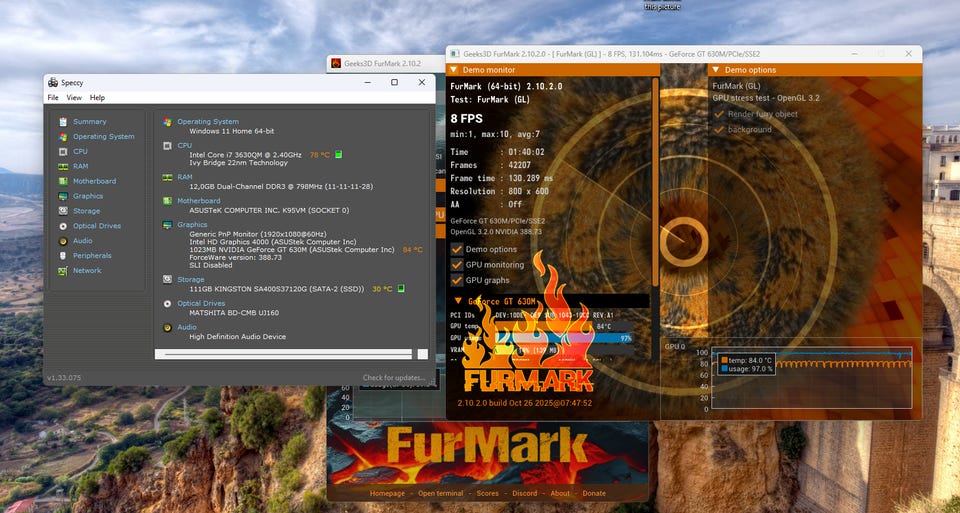960x513 pixels.
Task: Open the Scores link in FurMark launcher
Action: tap(487, 493)
